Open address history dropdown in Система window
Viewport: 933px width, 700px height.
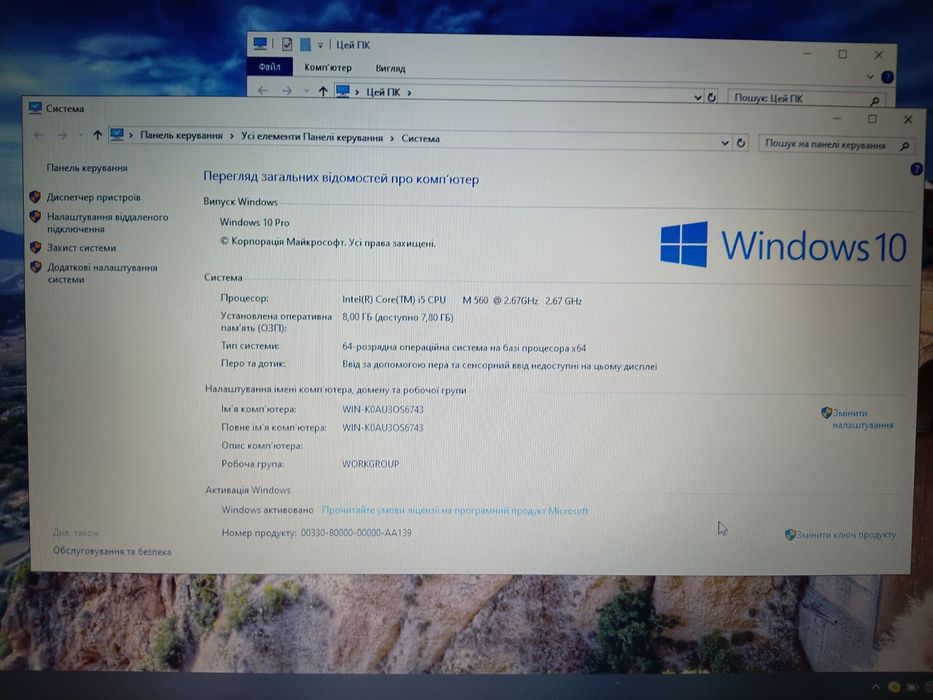click(725, 143)
